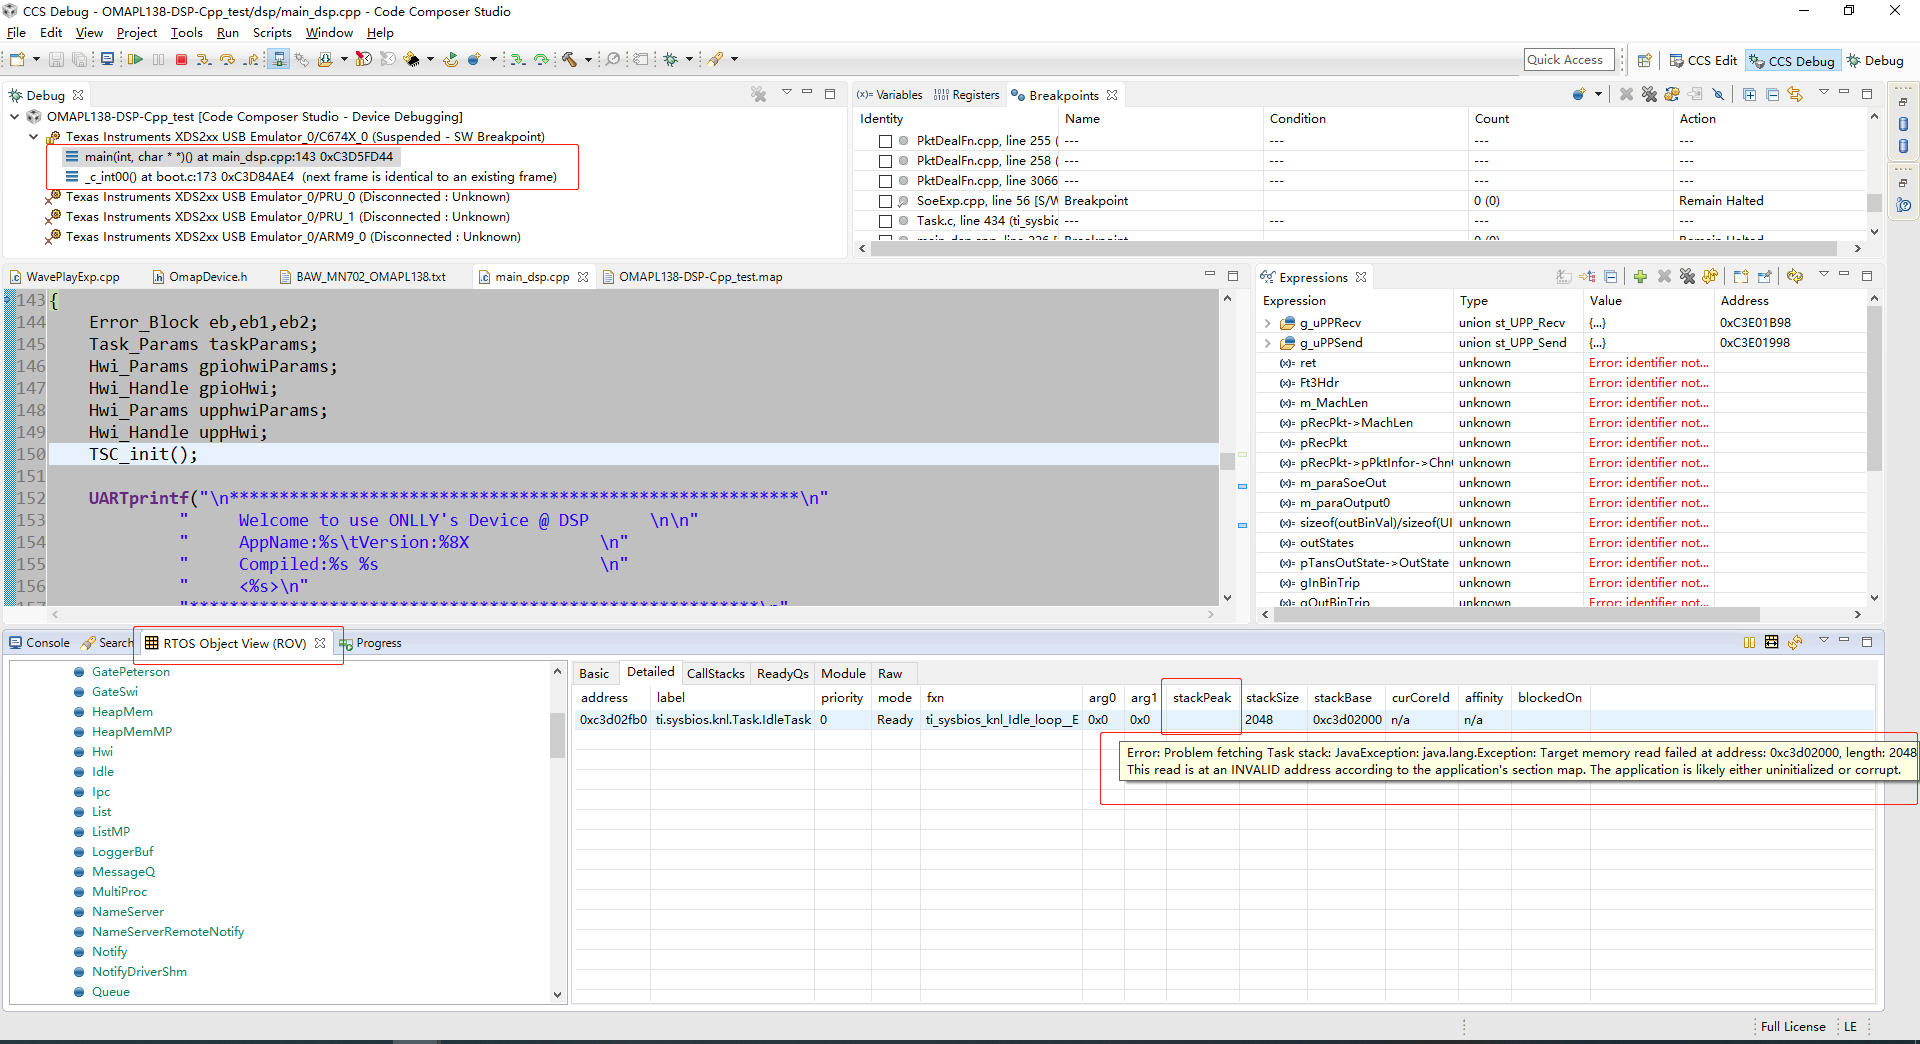Image resolution: width=1920 pixels, height=1044 pixels.
Task: Click the Build hammer icon
Action: coord(569,60)
